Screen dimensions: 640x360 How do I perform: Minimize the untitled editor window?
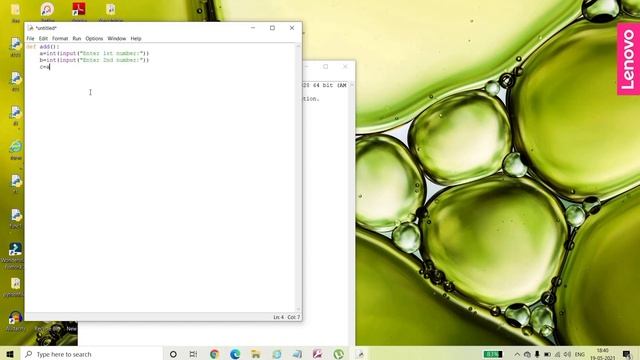coord(253,28)
